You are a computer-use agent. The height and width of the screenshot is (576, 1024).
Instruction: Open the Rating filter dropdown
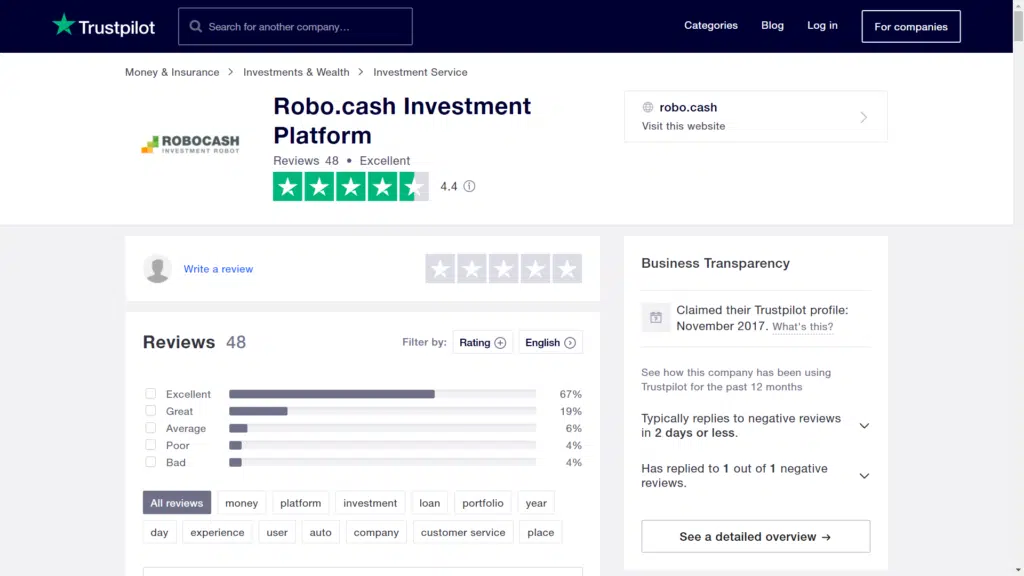(483, 342)
